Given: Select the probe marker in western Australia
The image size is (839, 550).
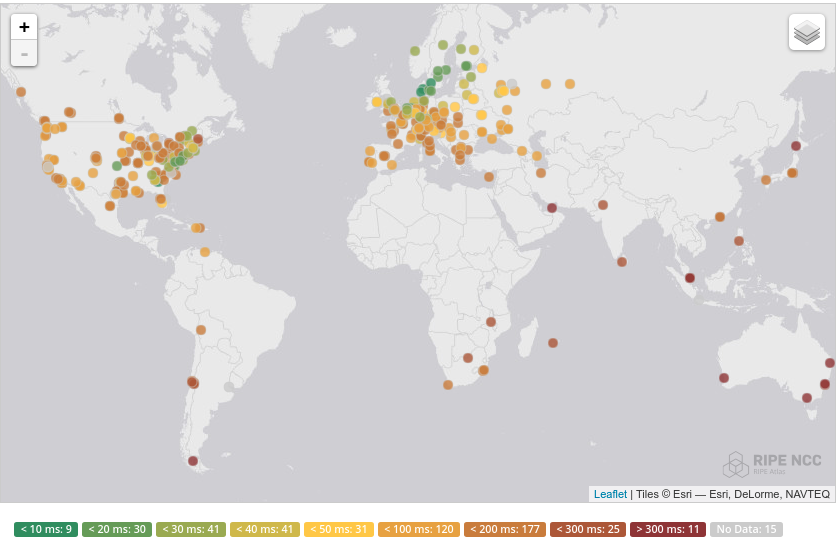Looking at the screenshot, I should coord(724,378).
